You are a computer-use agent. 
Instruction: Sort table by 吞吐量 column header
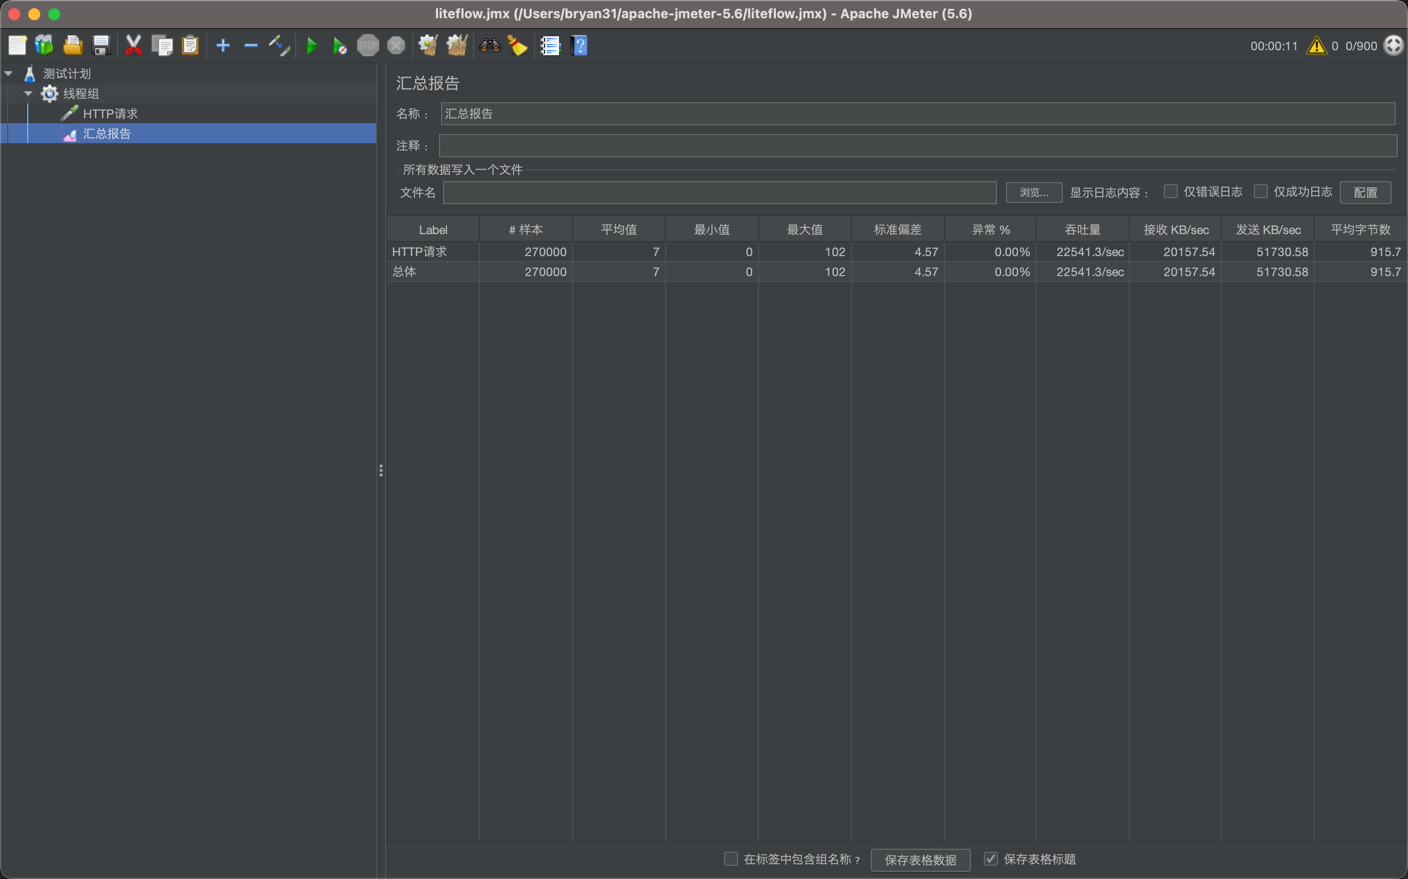tap(1082, 230)
